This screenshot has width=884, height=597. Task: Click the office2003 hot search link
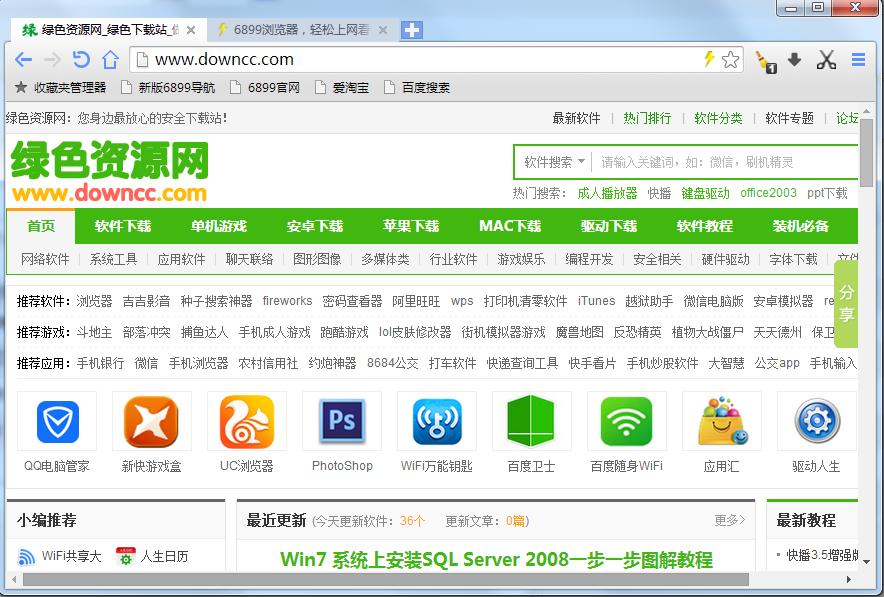(x=768, y=193)
